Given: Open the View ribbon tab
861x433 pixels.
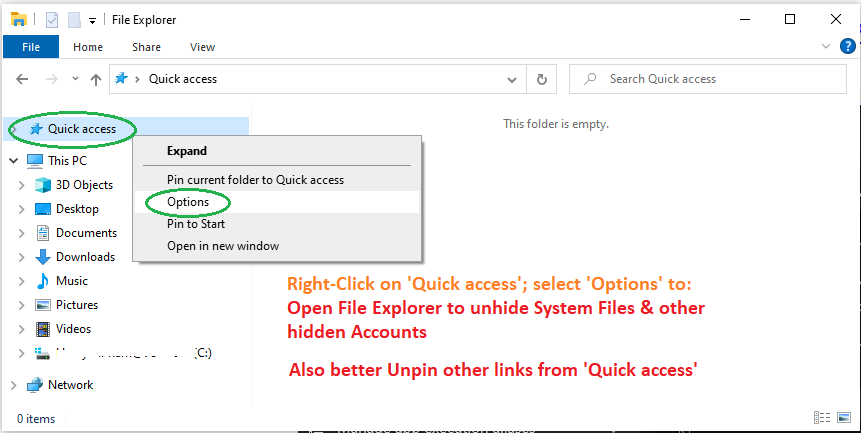Looking at the screenshot, I should click(x=202, y=47).
